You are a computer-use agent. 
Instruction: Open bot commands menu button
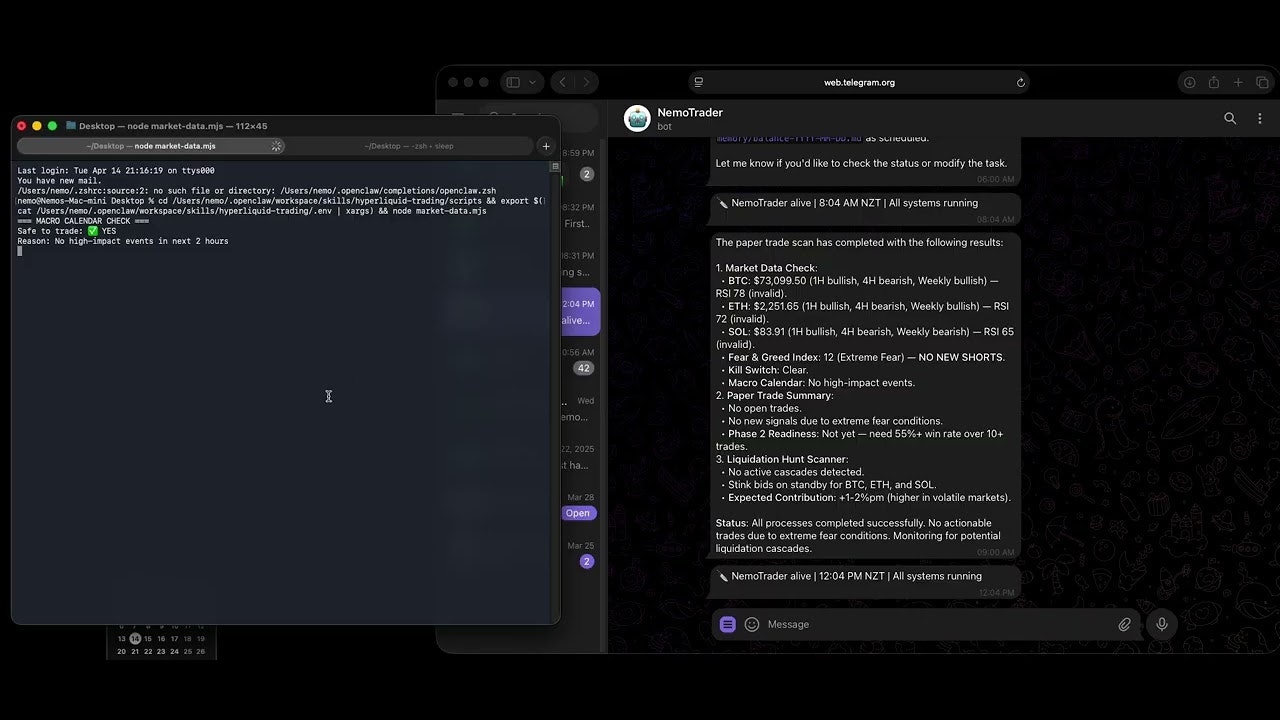[x=727, y=624]
